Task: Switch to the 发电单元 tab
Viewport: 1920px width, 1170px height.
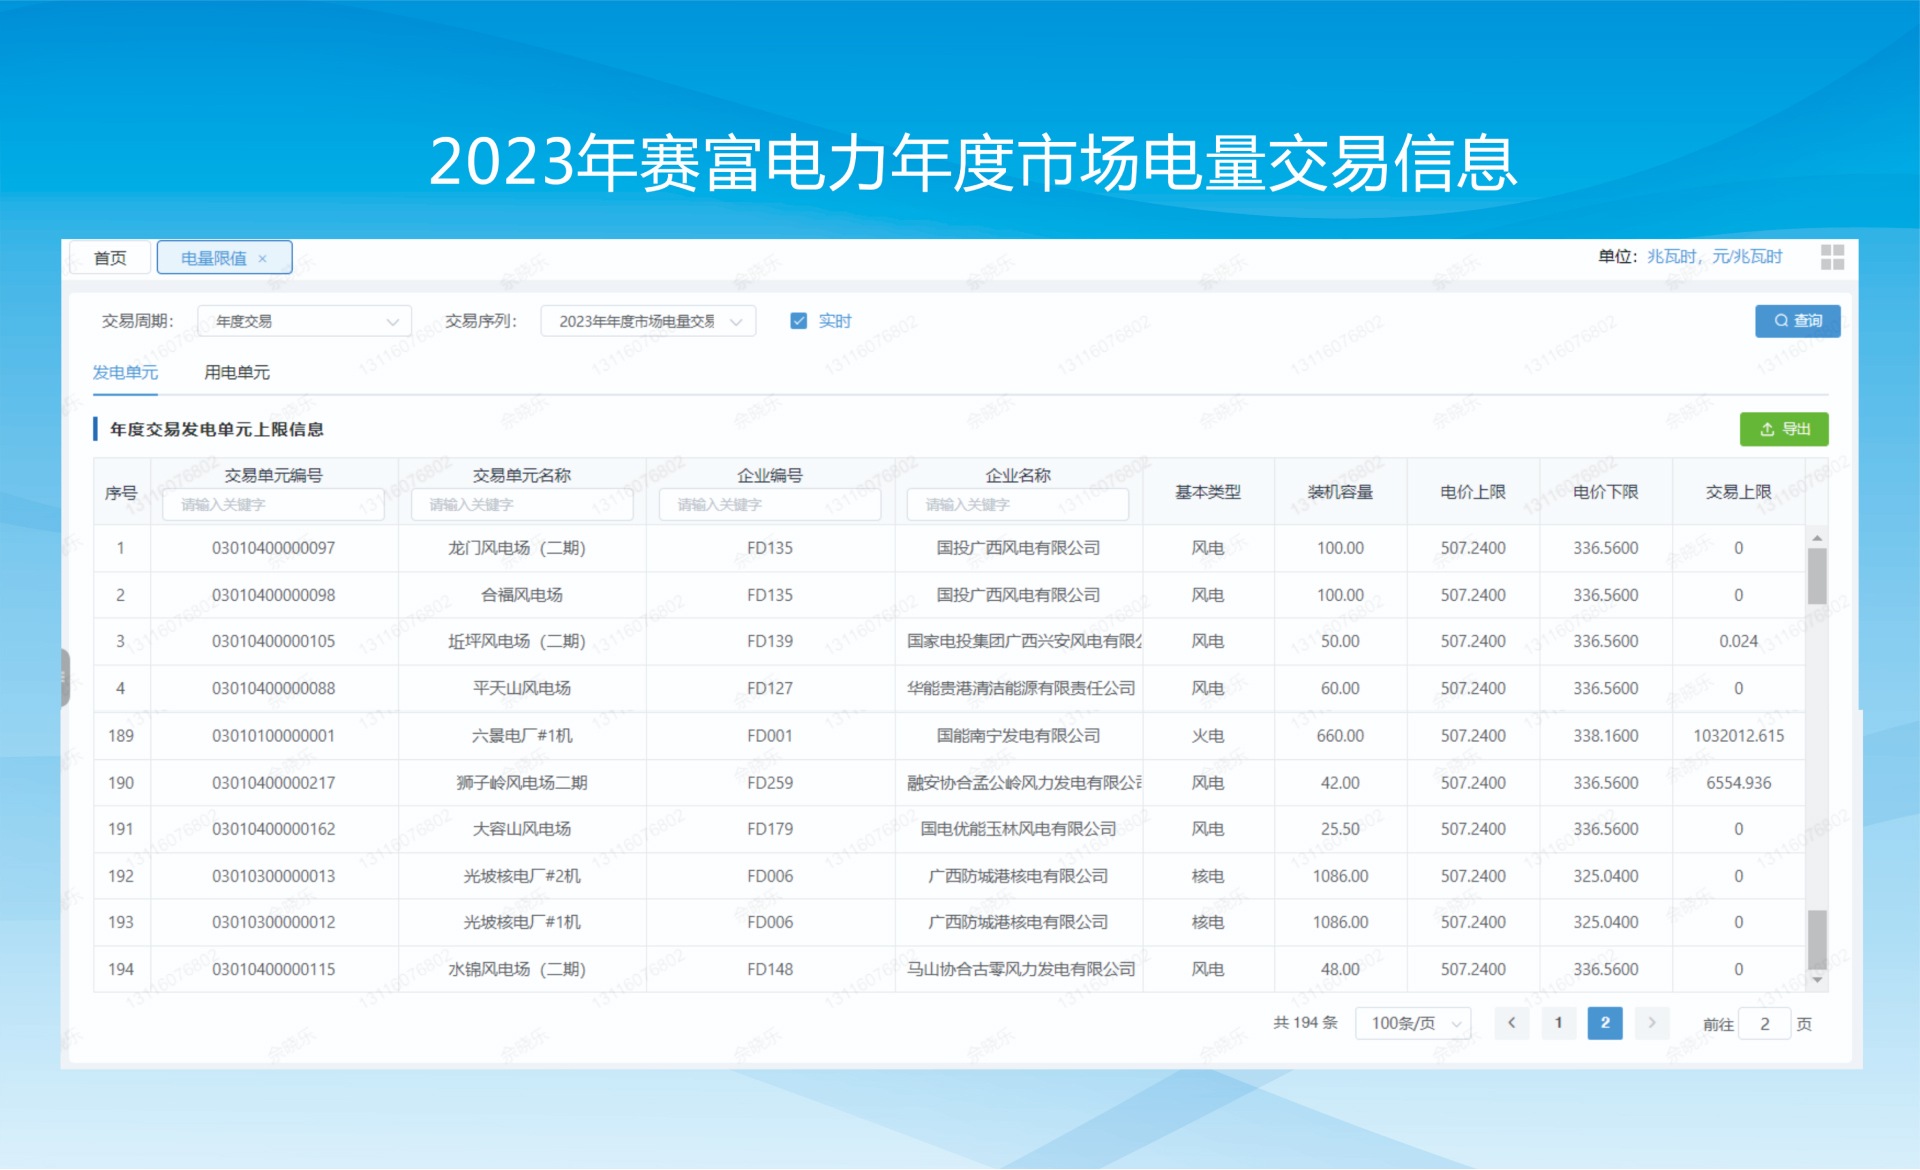Action: pyautogui.click(x=125, y=372)
